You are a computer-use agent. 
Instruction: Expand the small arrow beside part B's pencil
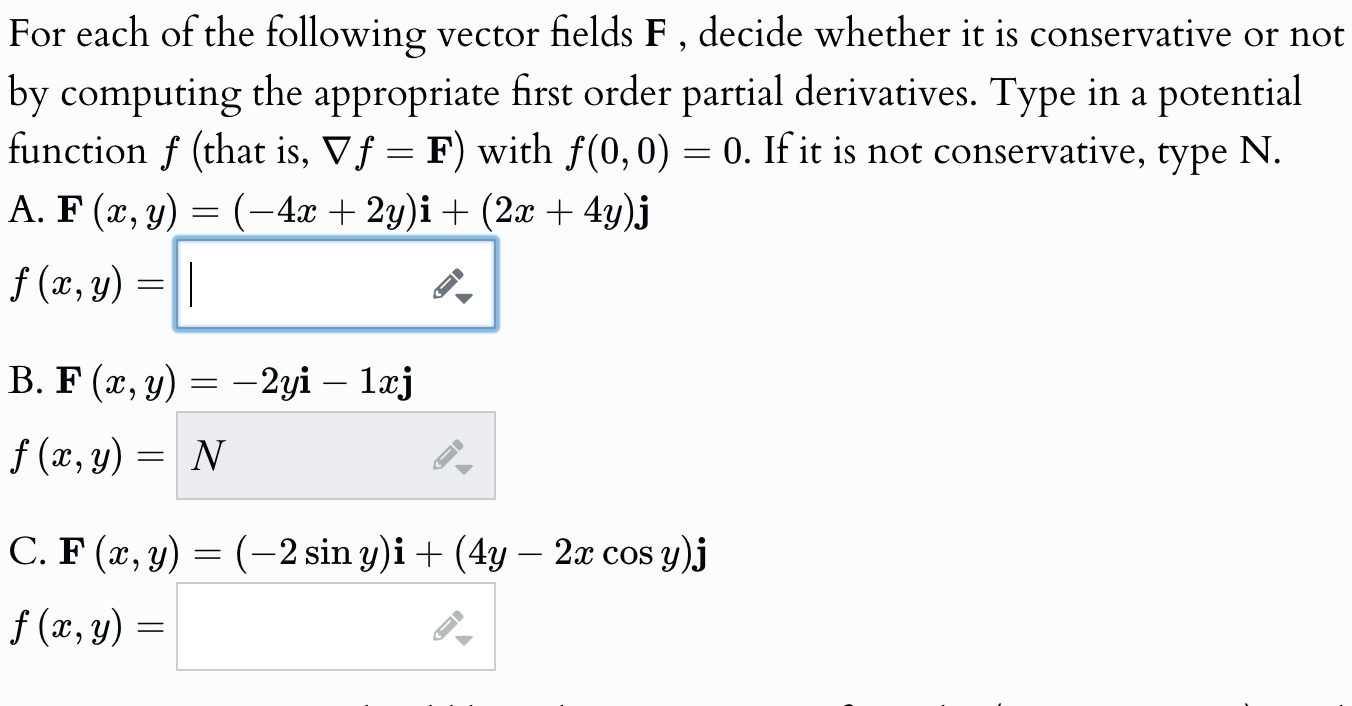(x=464, y=467)
